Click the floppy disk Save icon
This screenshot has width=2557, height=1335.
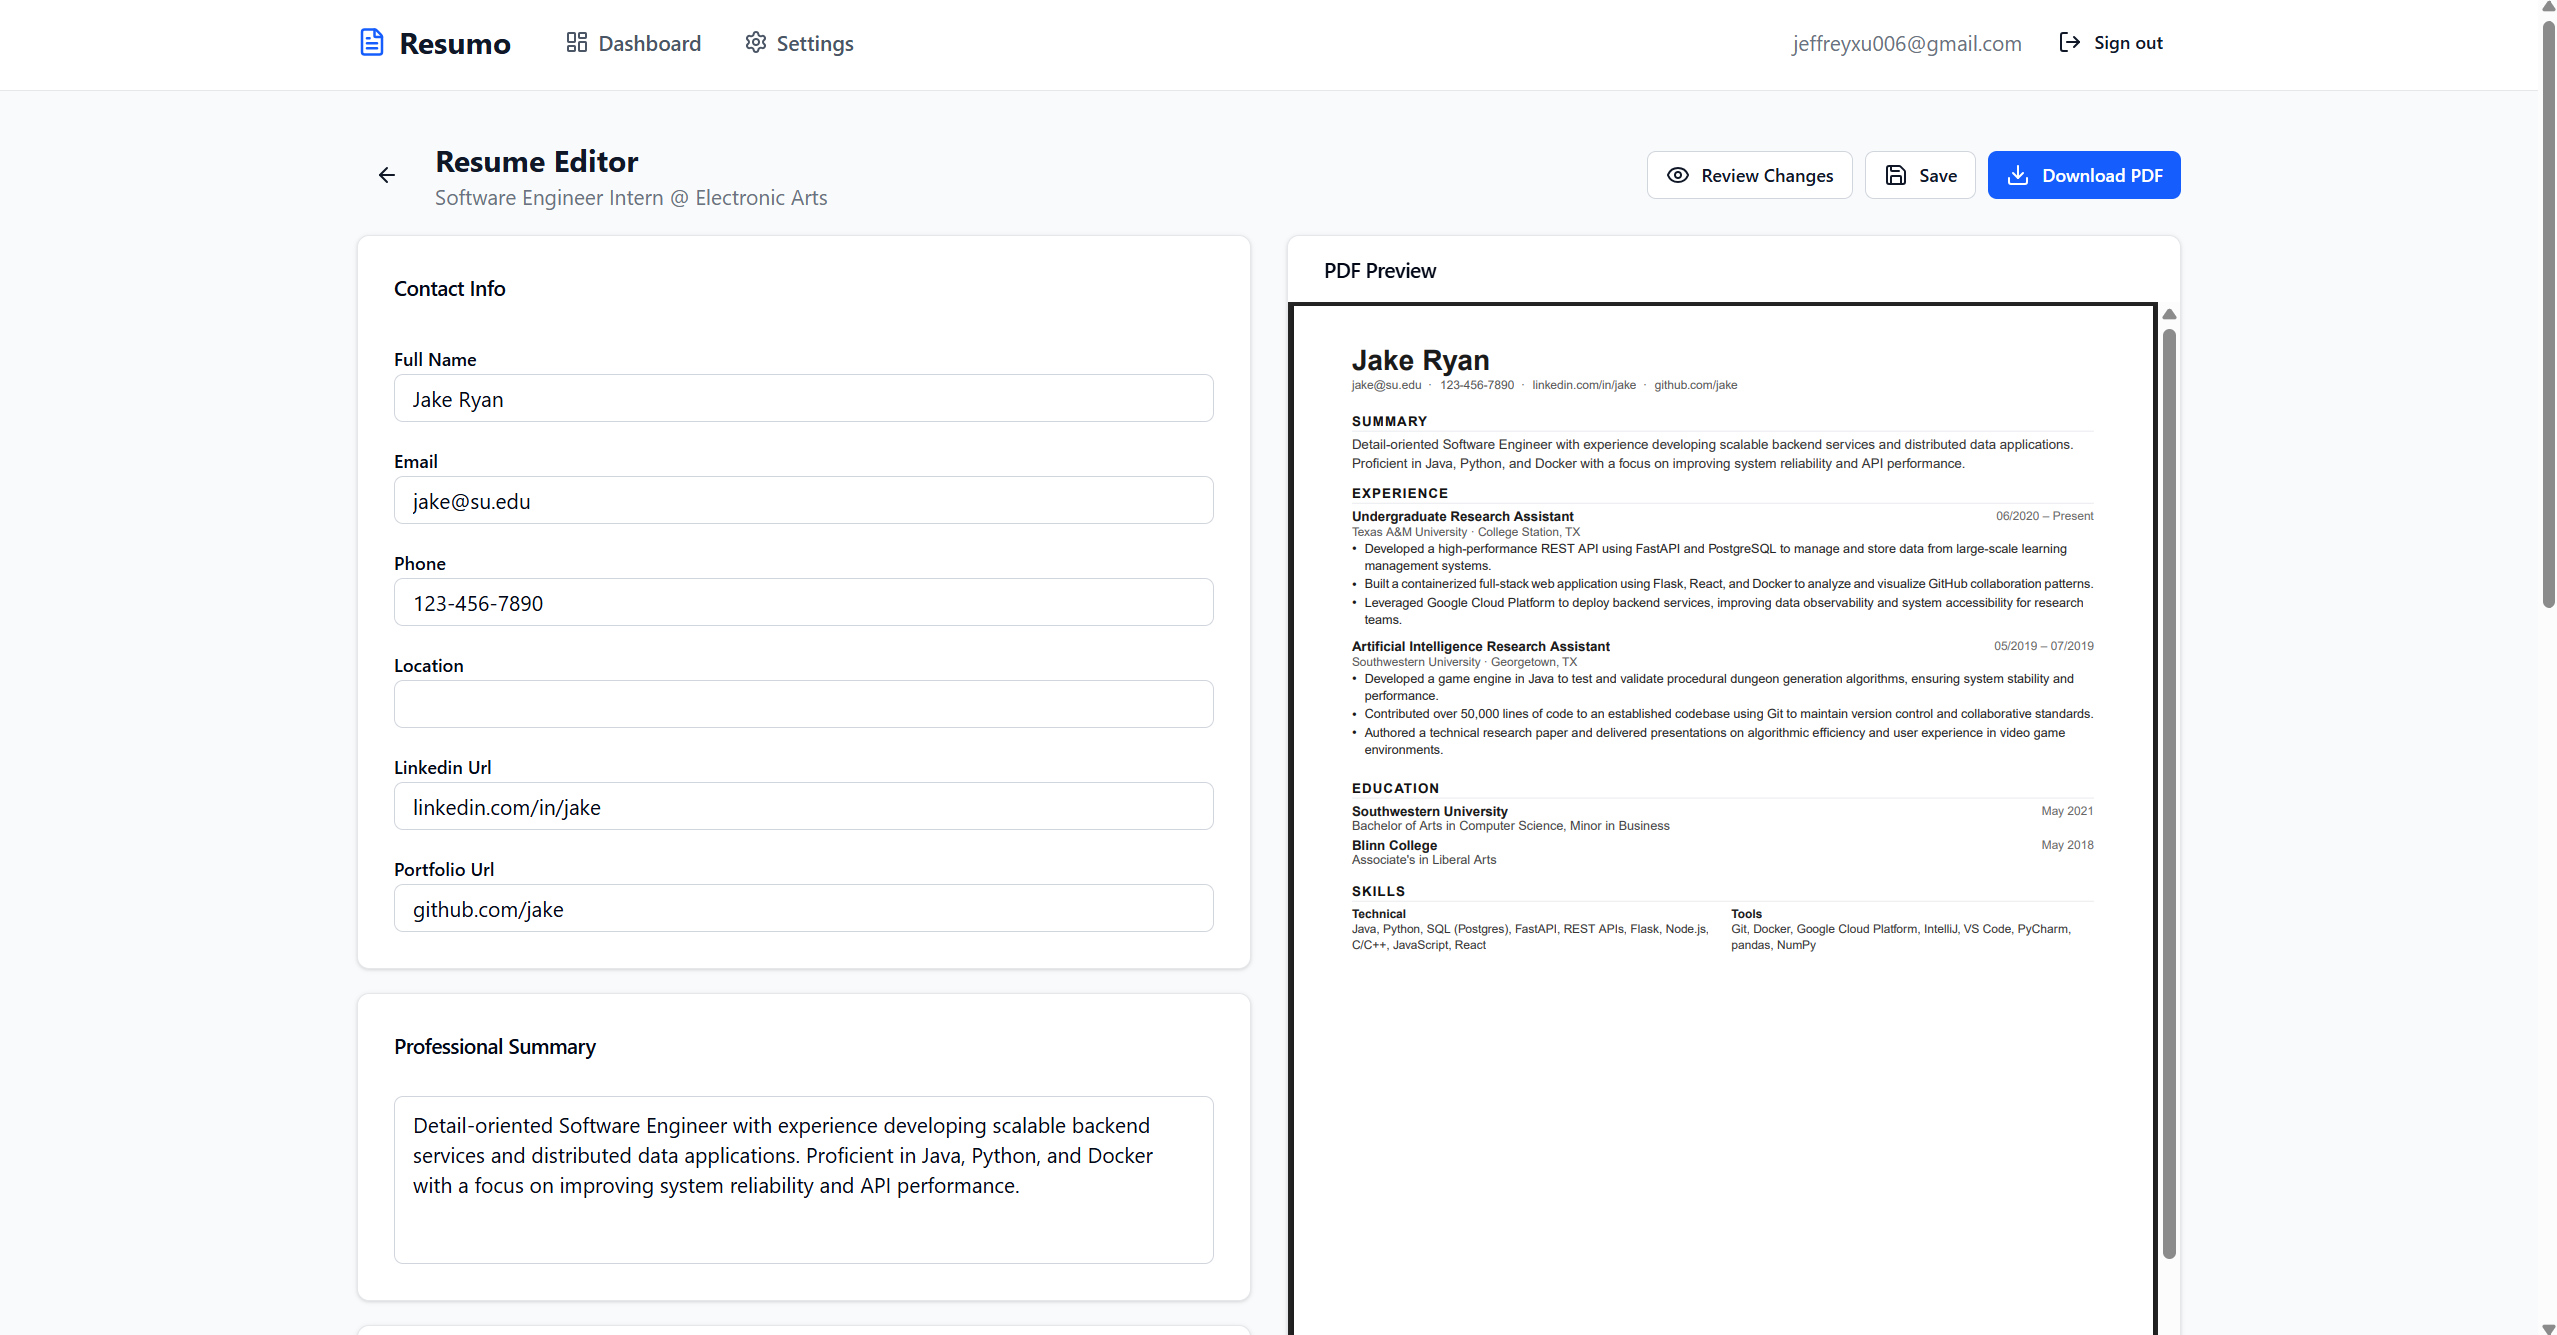pos(1896,175)
